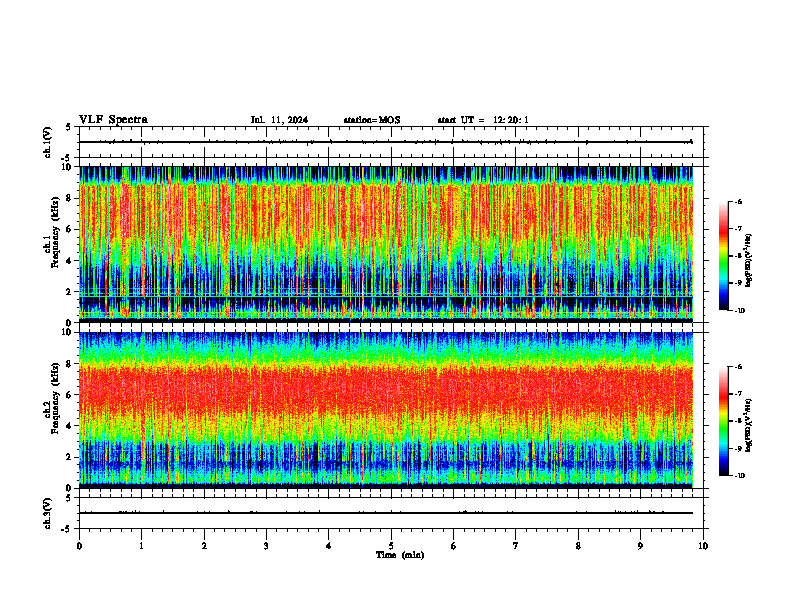792x612 pixels.
Task: Click the ch.3(V) axis label
Action: [x=47, y=513]
